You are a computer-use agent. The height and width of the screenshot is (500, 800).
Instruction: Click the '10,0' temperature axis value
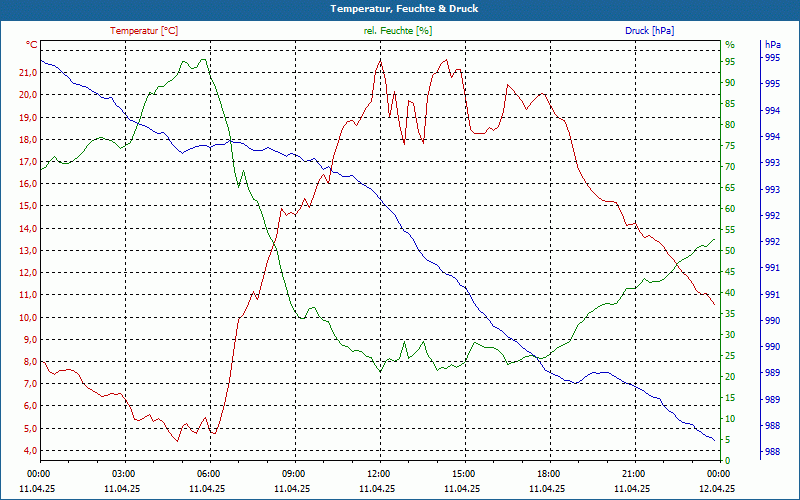click(x=28, y=317)
